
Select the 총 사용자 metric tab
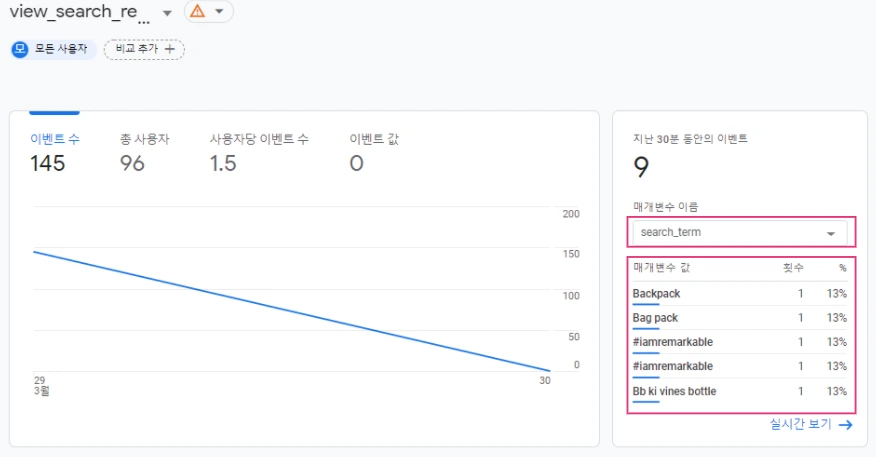click(144, 153)
